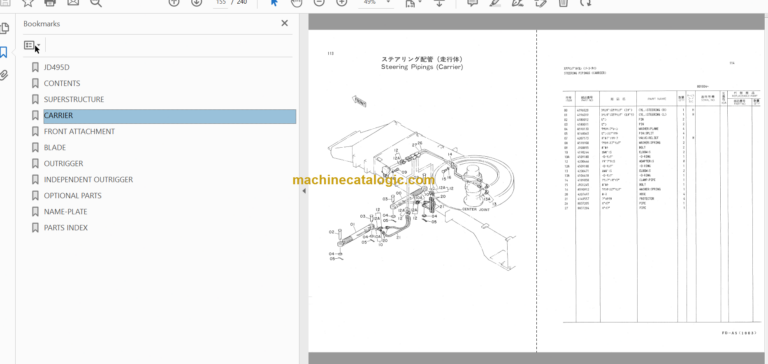Image resolution: width=768 pixels, height=364 pixels.
Task: Click the current page number field
Action: coord(220,2)
